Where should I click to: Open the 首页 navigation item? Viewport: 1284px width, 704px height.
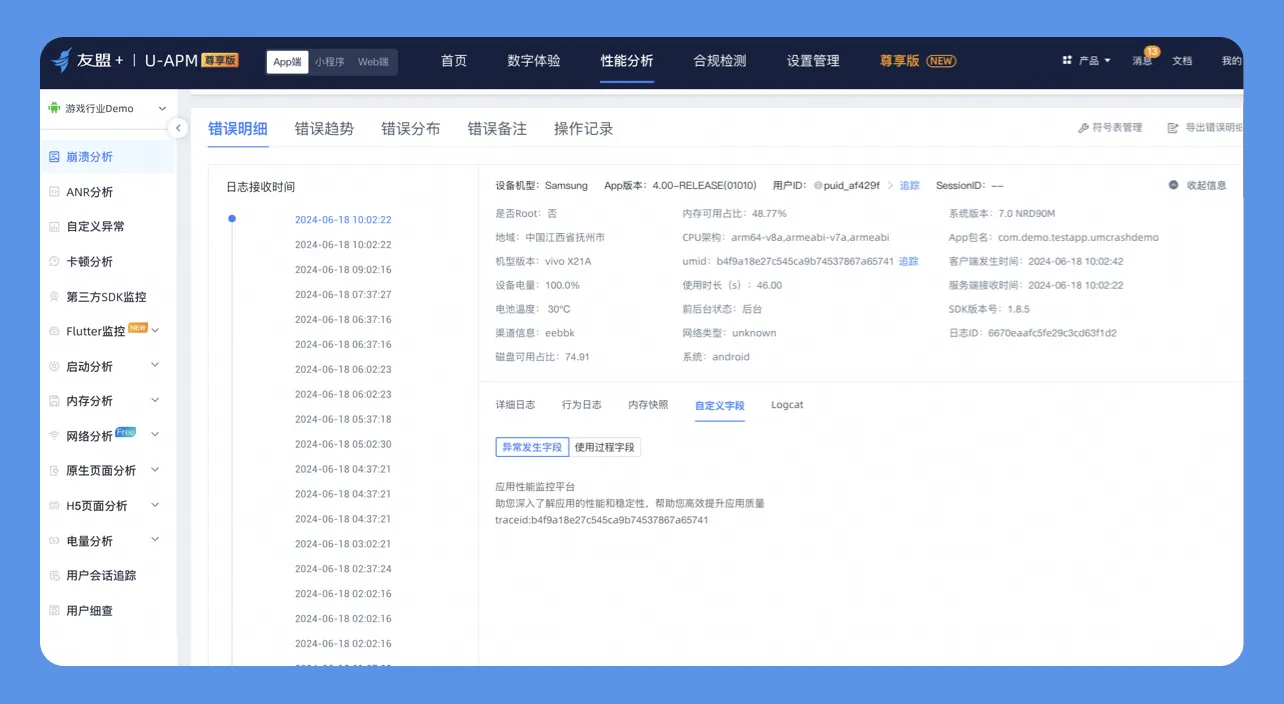coord(454,61)
